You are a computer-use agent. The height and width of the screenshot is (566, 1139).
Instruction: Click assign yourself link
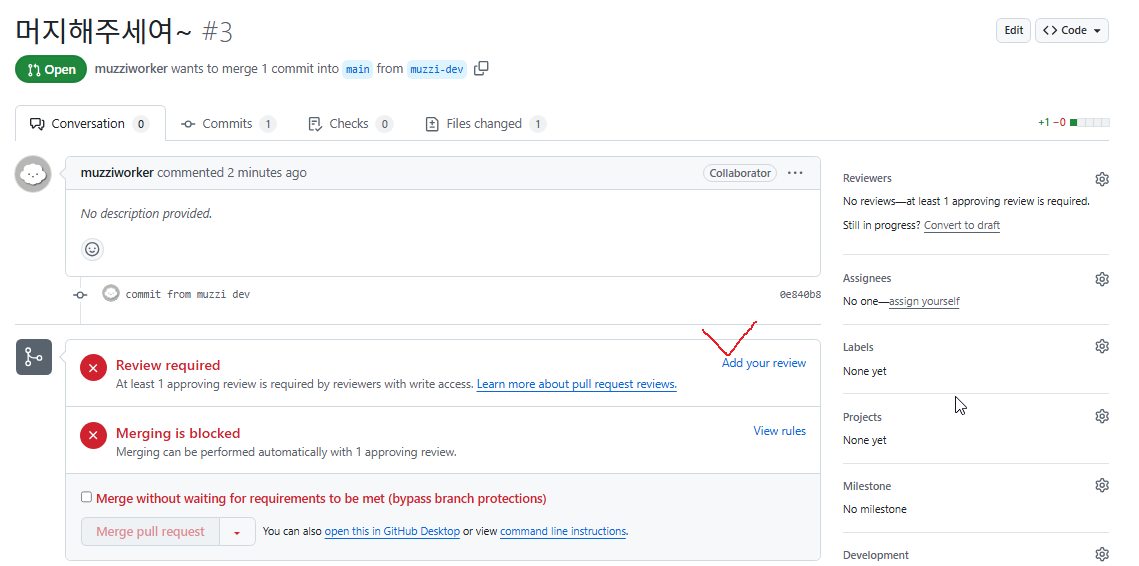coord(924,301)
